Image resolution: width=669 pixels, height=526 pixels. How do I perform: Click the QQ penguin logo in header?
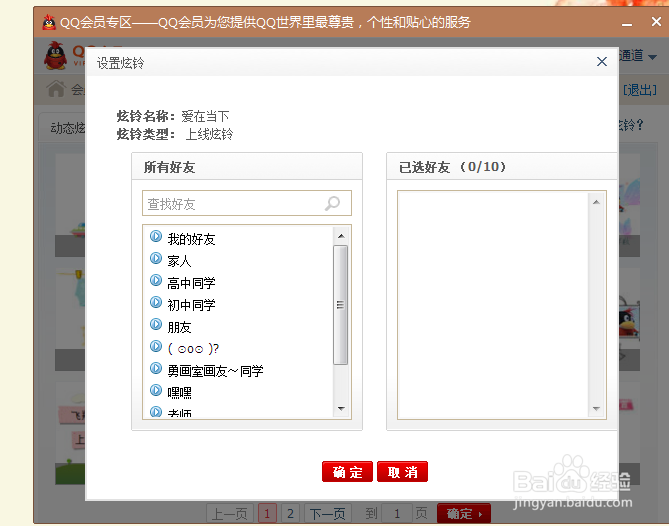[x=55, y=56]
